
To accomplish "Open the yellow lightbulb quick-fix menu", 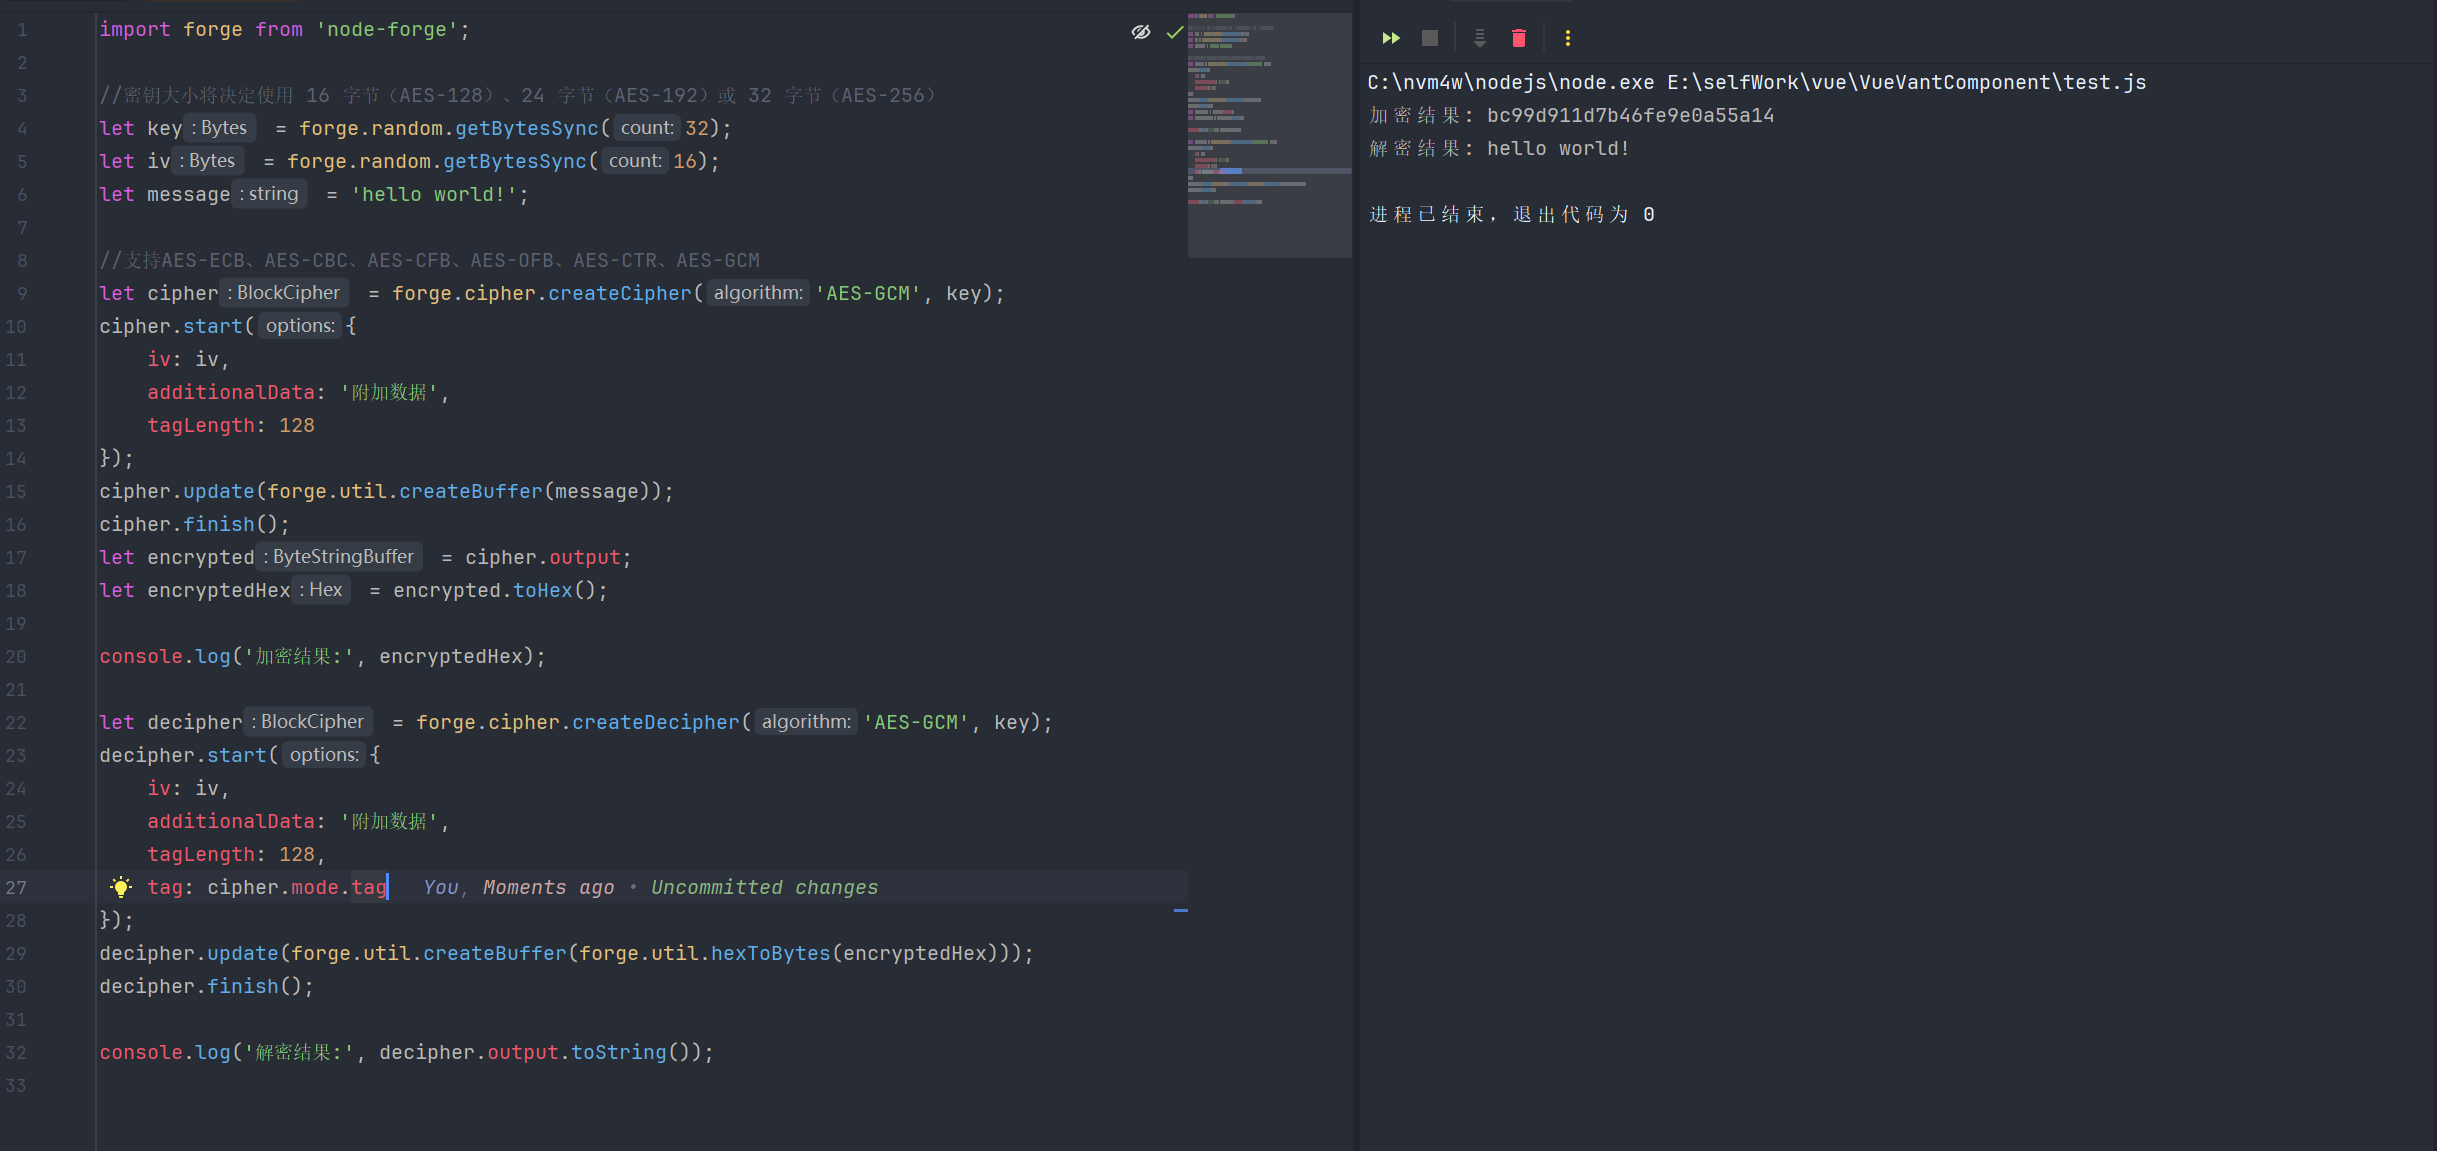I will [x=121, y=887].
